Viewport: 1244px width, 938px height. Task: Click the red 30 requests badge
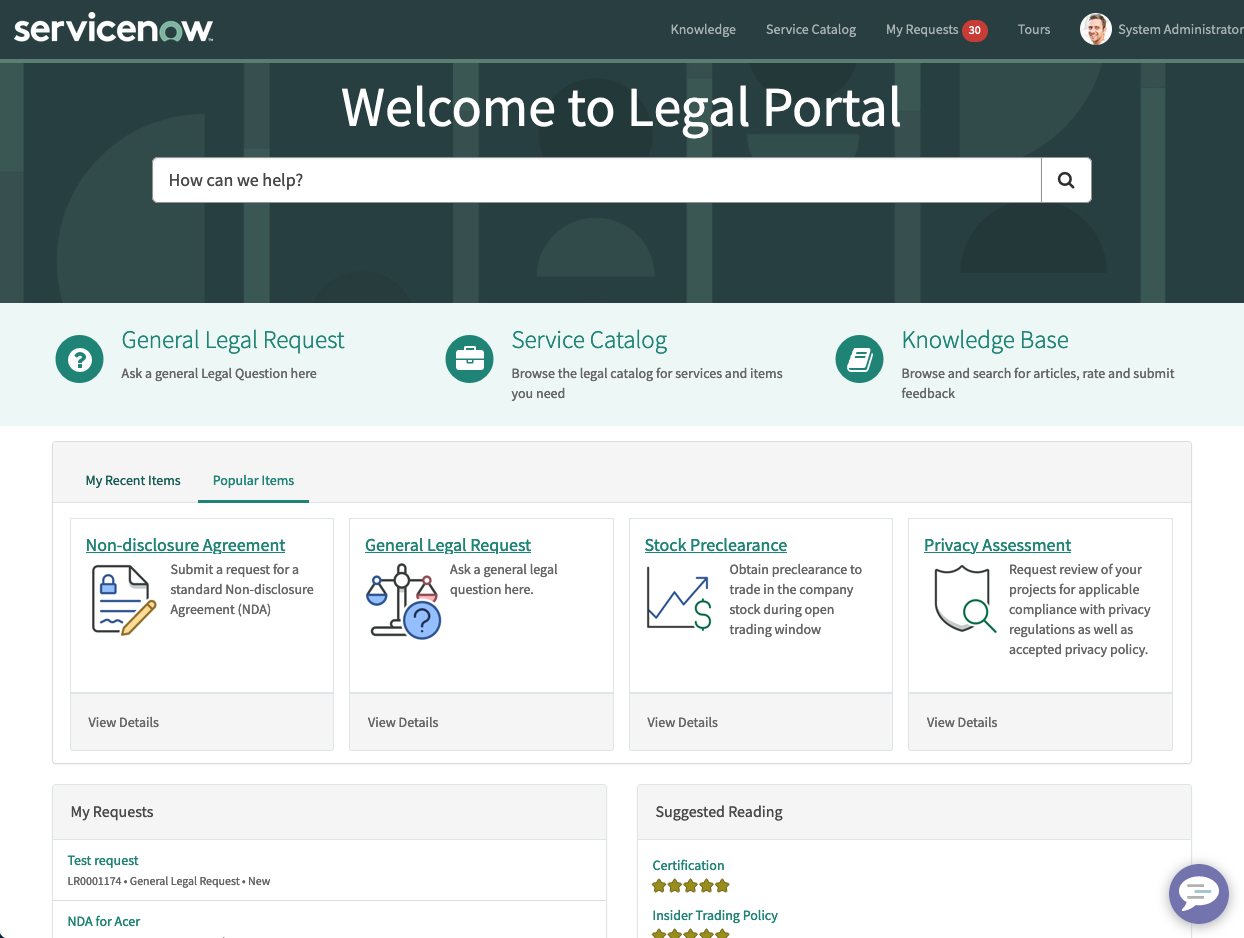coord(975,31)
